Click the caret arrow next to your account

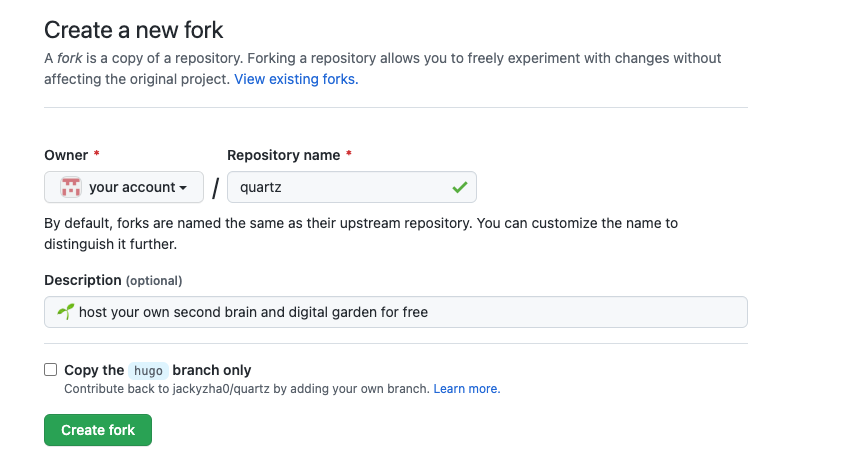coord(183,188)
